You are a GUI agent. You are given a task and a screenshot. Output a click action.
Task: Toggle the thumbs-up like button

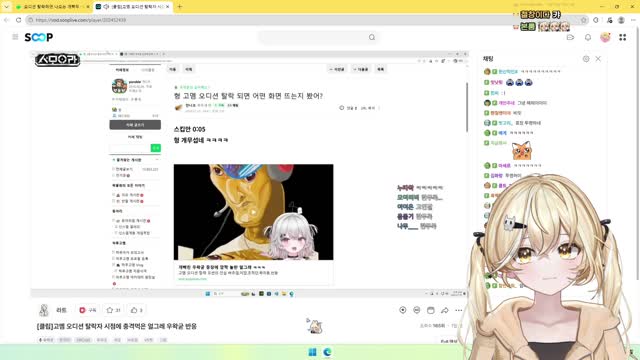pos(137,310)
